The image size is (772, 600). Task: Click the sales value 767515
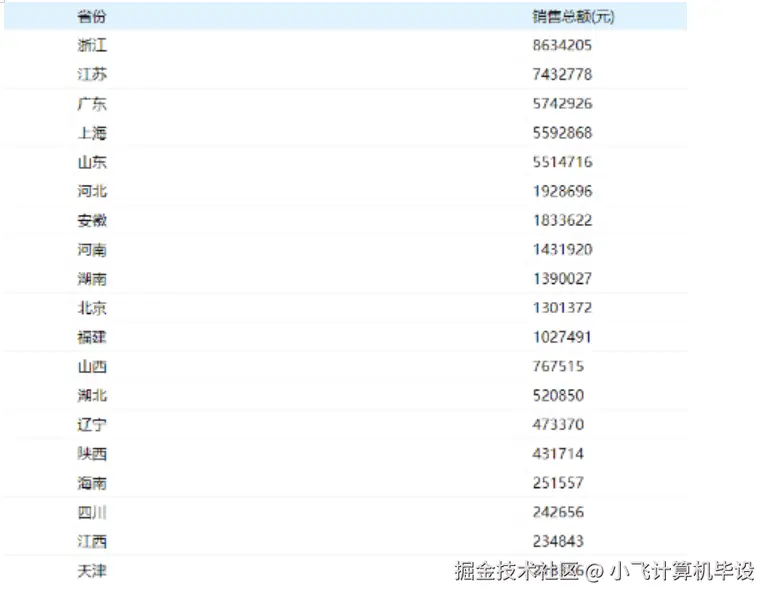(558, 366)
